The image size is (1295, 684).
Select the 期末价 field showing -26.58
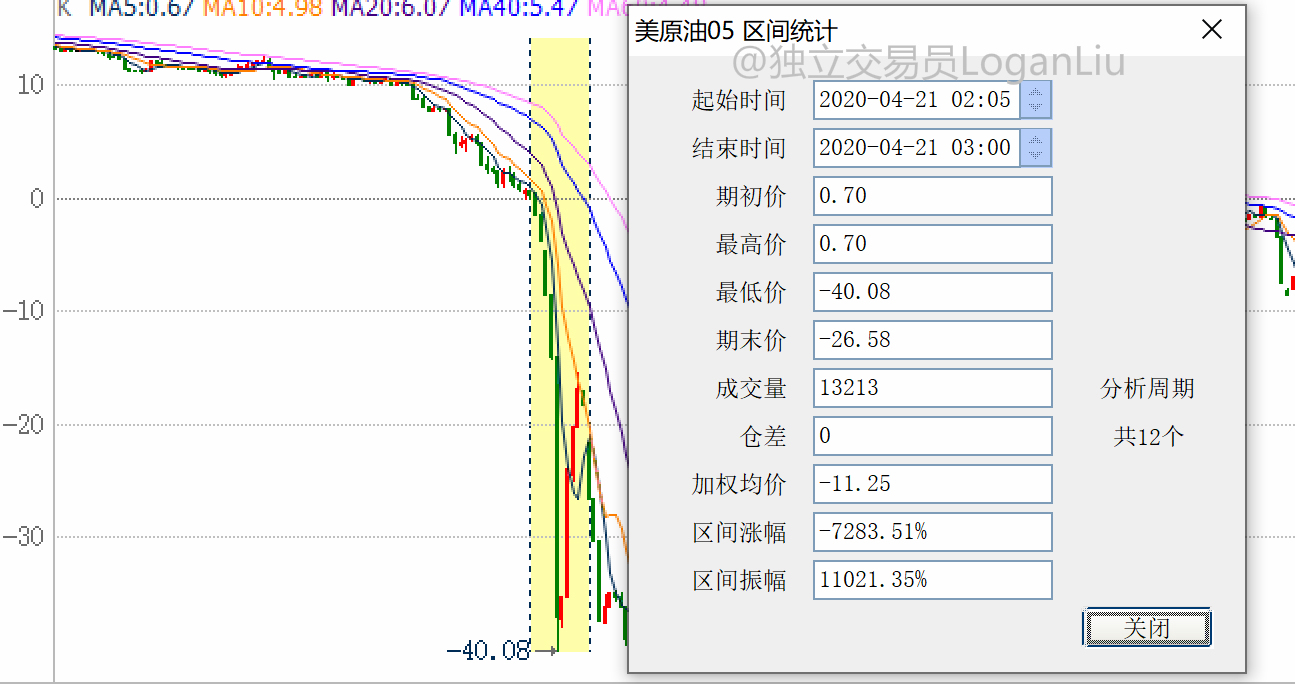pos(933,340)
